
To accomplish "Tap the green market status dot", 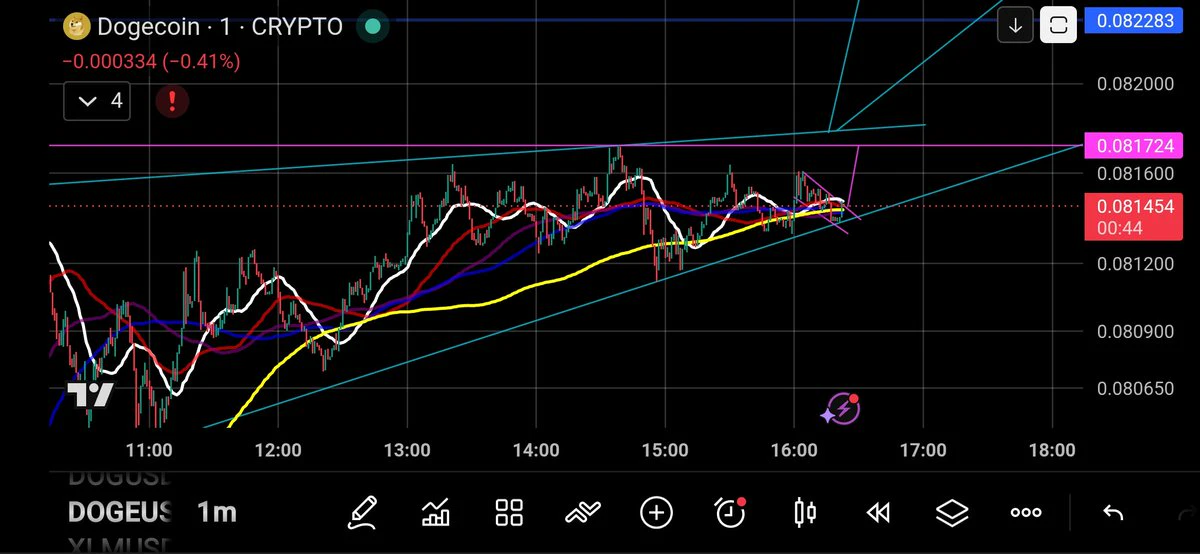I will pos(372,27).
